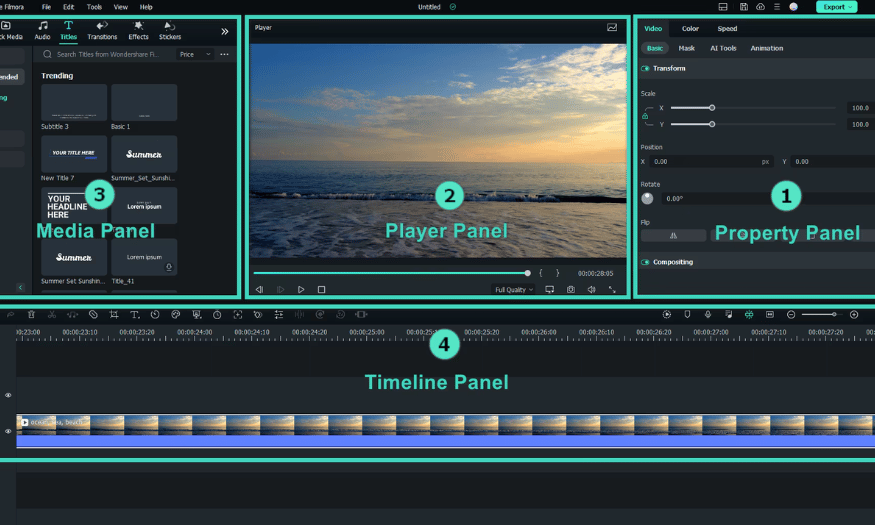Hide the ocean video track with eye icon

(8, 431)
